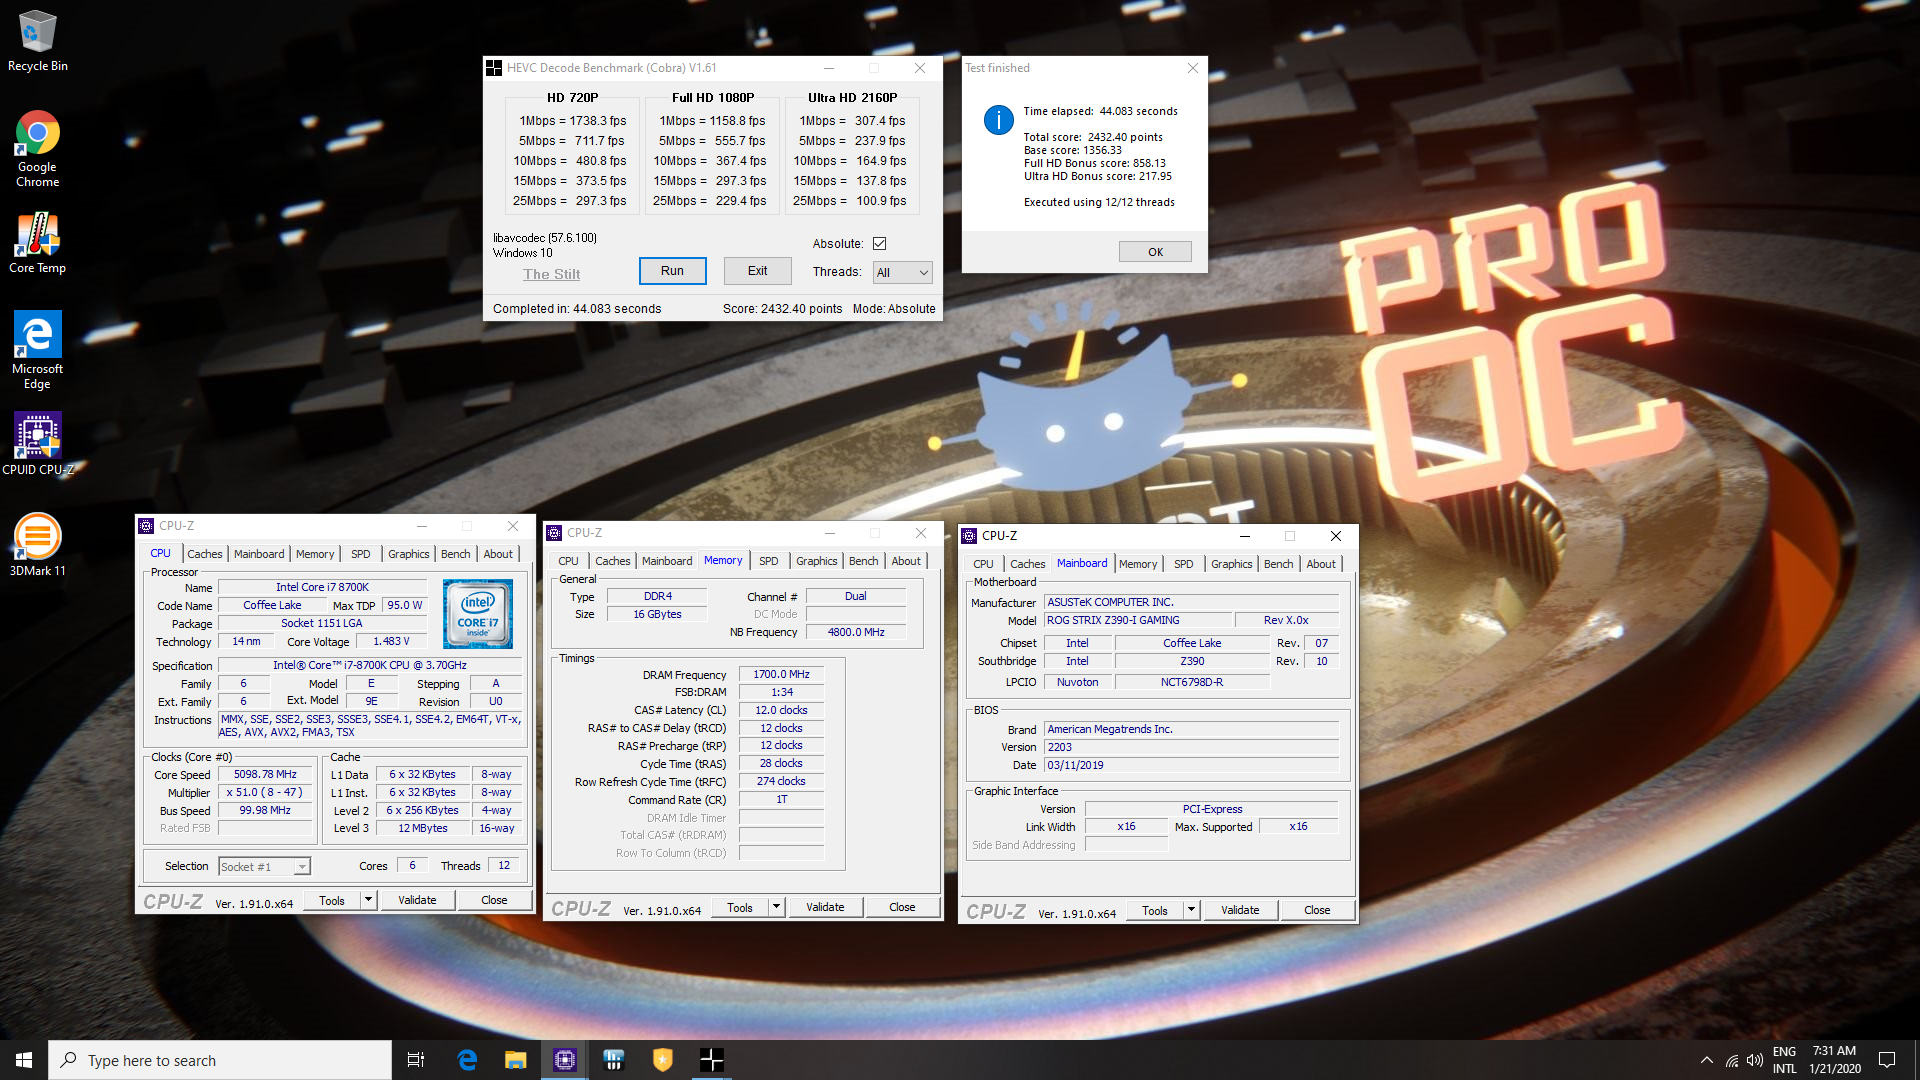Click the HEVC Benchmark title icon
This screenshot has width=1920, height=1080.
494,68
